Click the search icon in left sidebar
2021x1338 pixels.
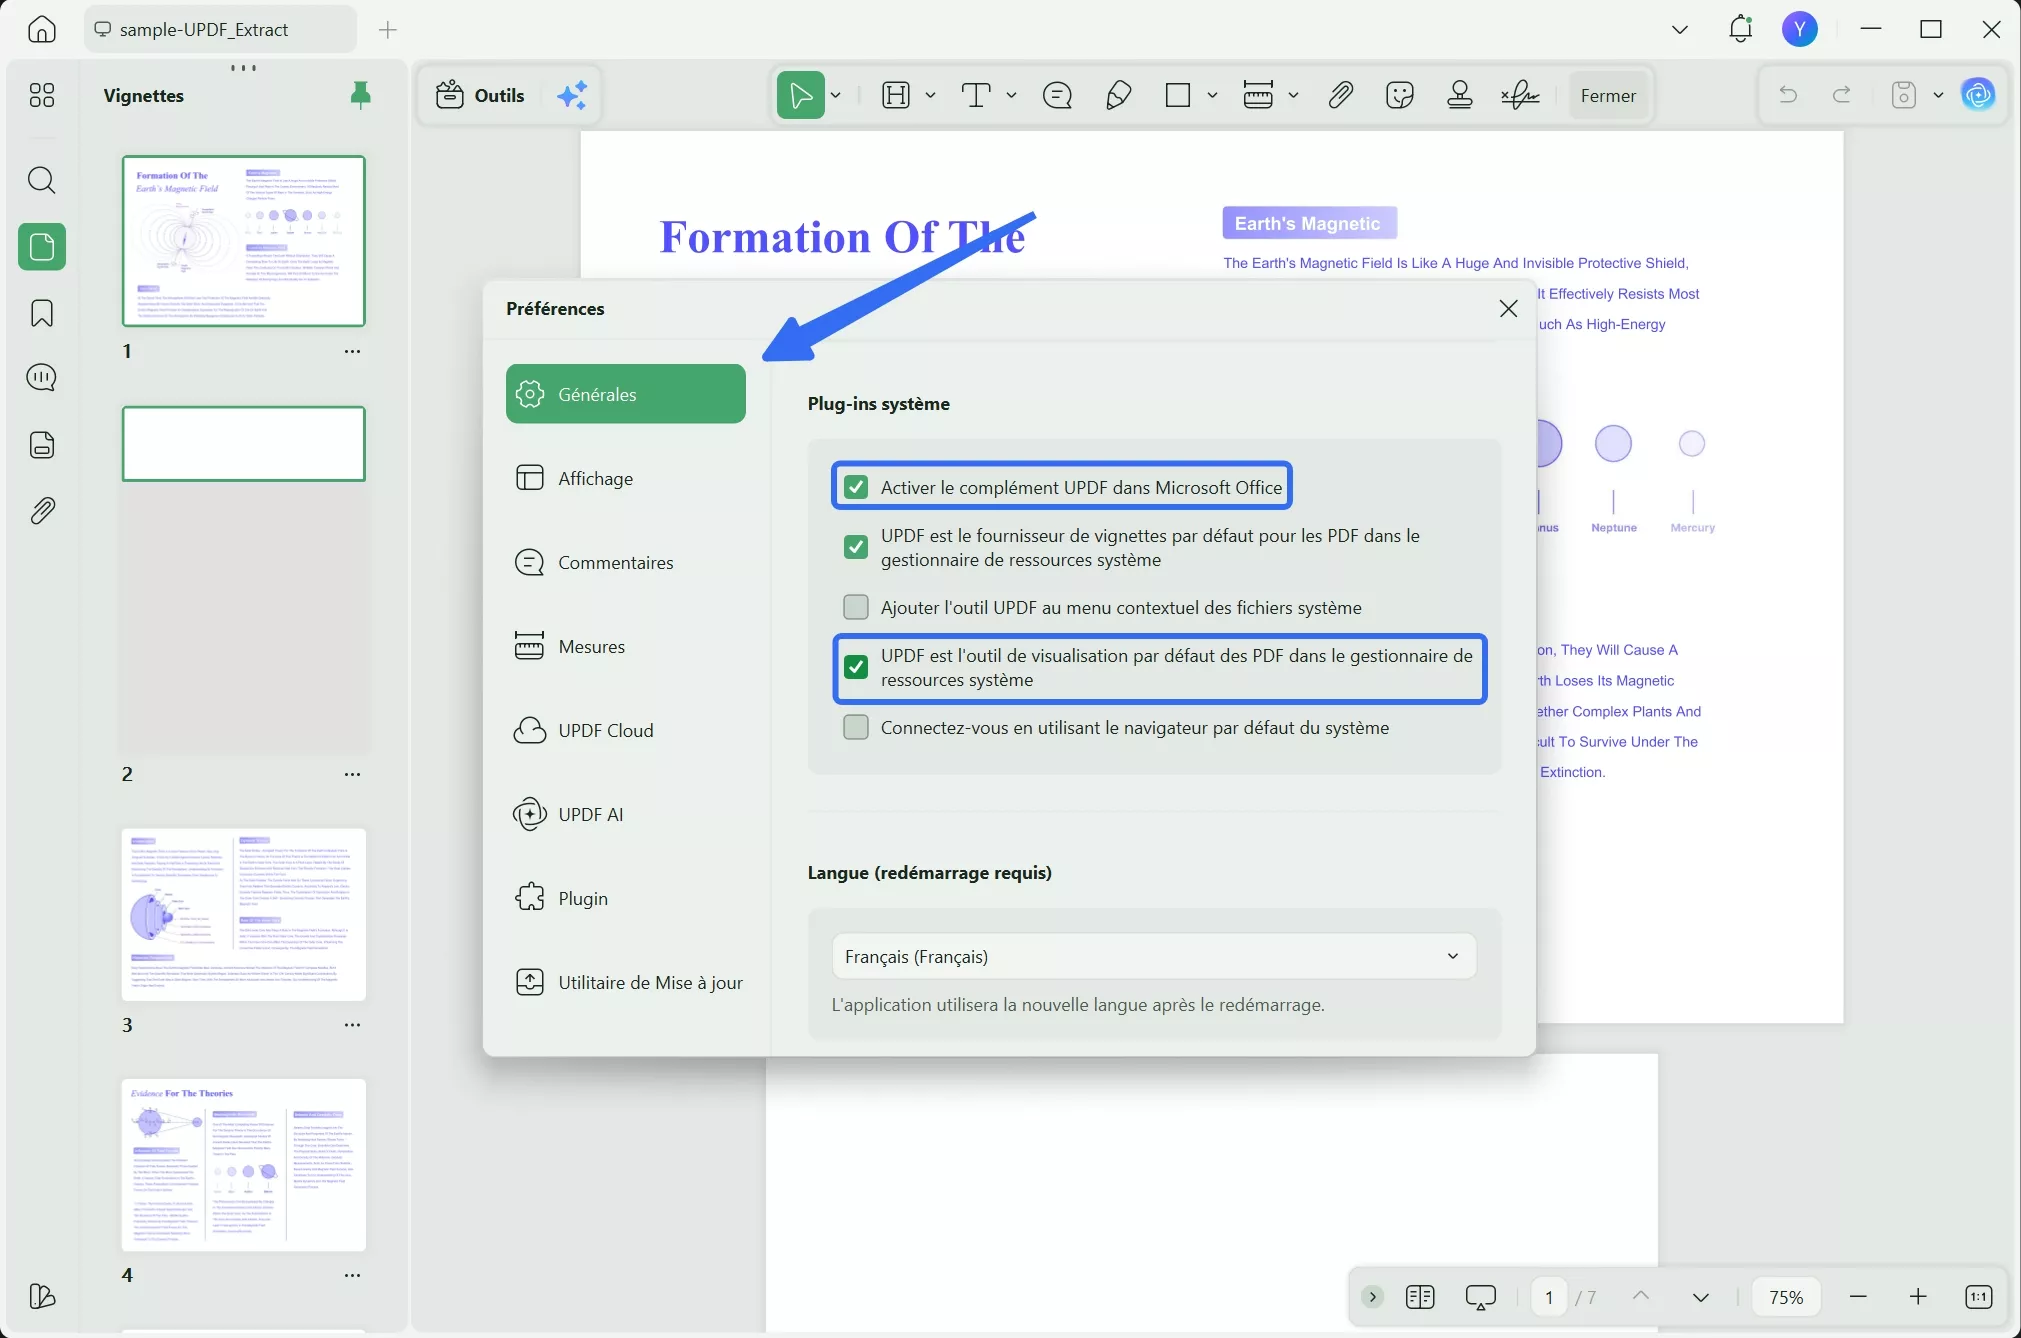(x=41, y=180)
